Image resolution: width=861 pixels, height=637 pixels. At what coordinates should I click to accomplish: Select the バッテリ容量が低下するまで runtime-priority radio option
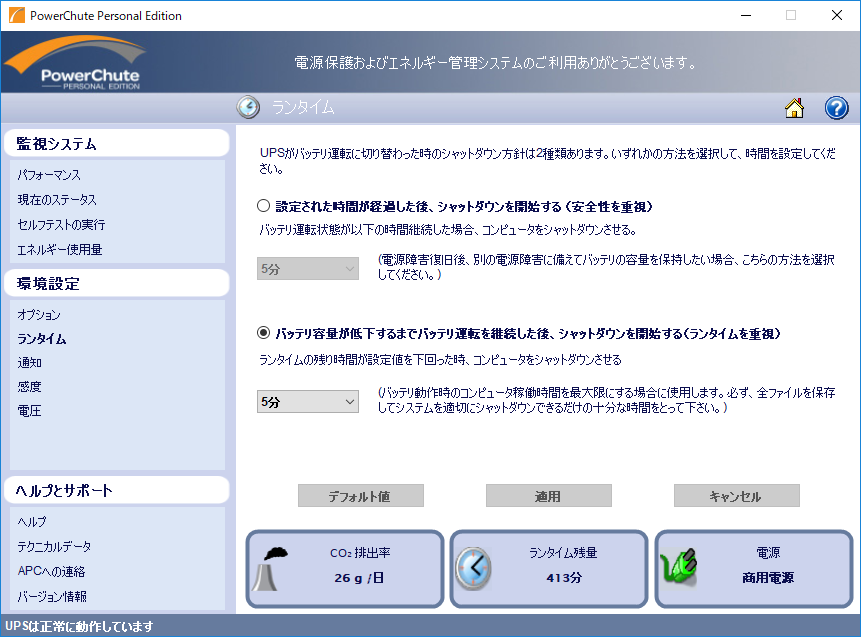point(264,333)
